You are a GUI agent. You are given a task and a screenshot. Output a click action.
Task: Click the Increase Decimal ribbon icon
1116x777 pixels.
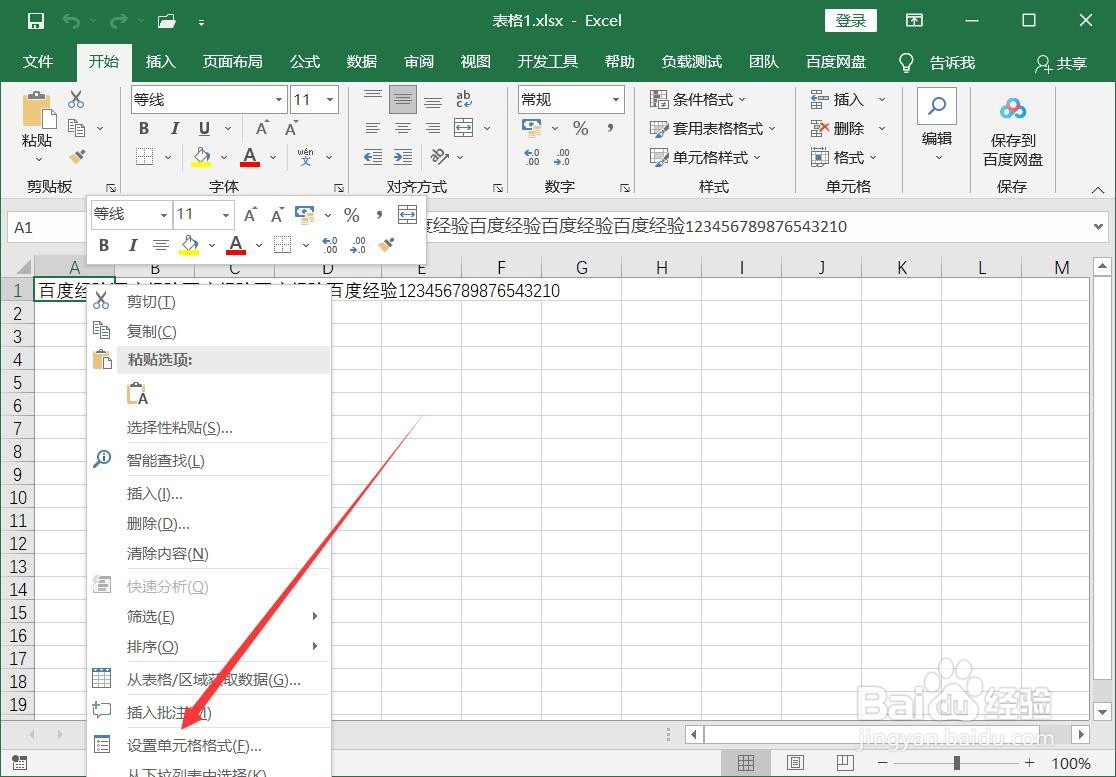click(x=532, y=157)
